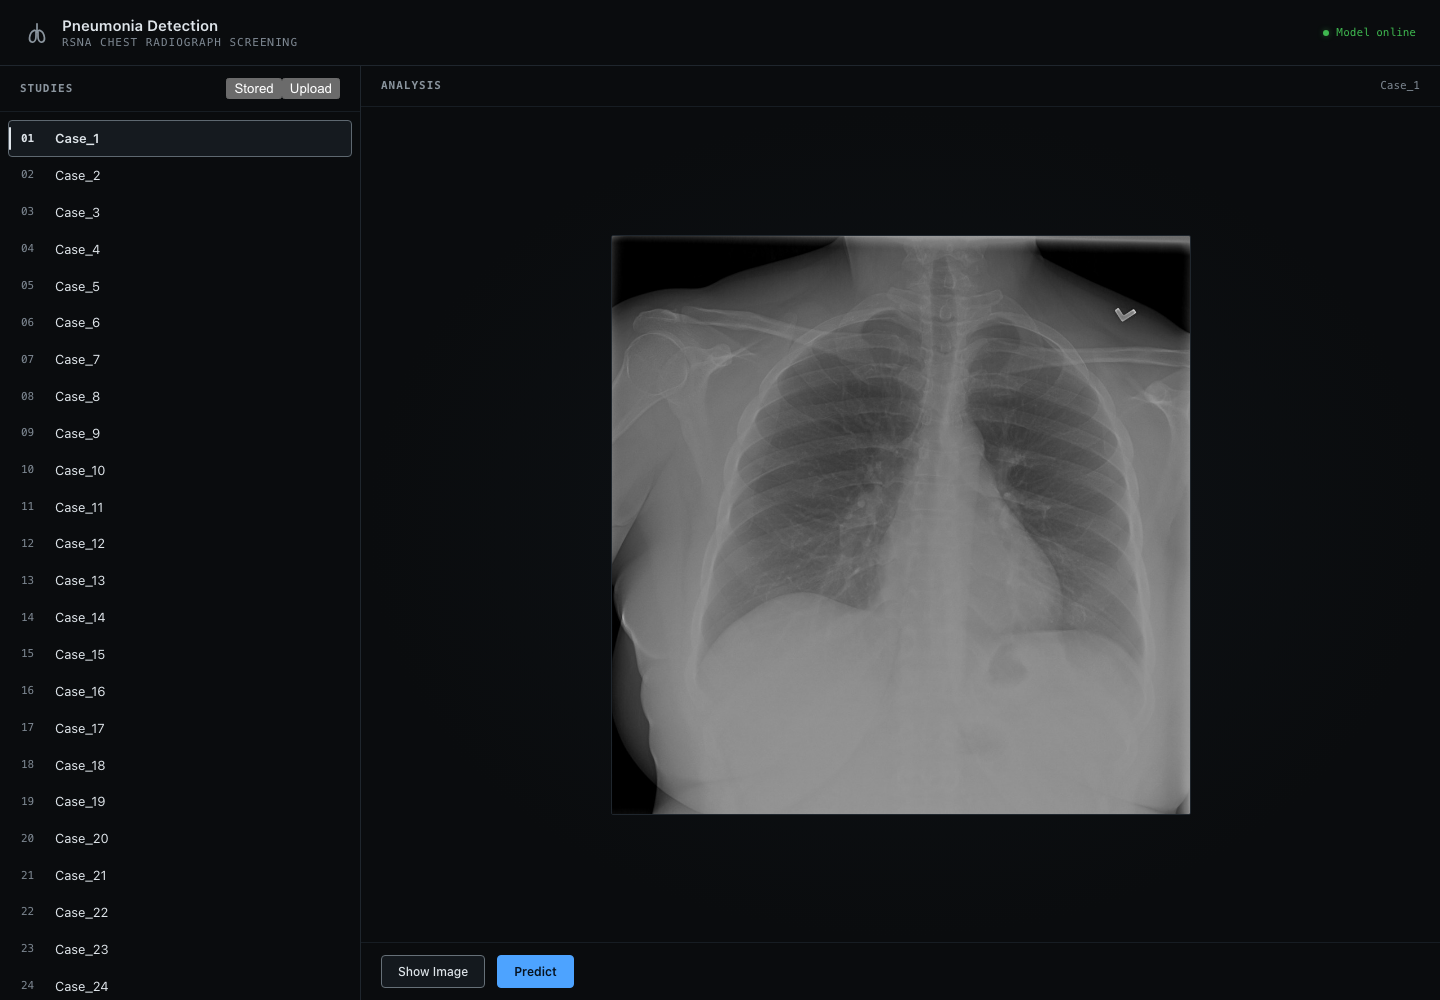
Task: Open Case_16 radiograph
Action: [180, 692]
